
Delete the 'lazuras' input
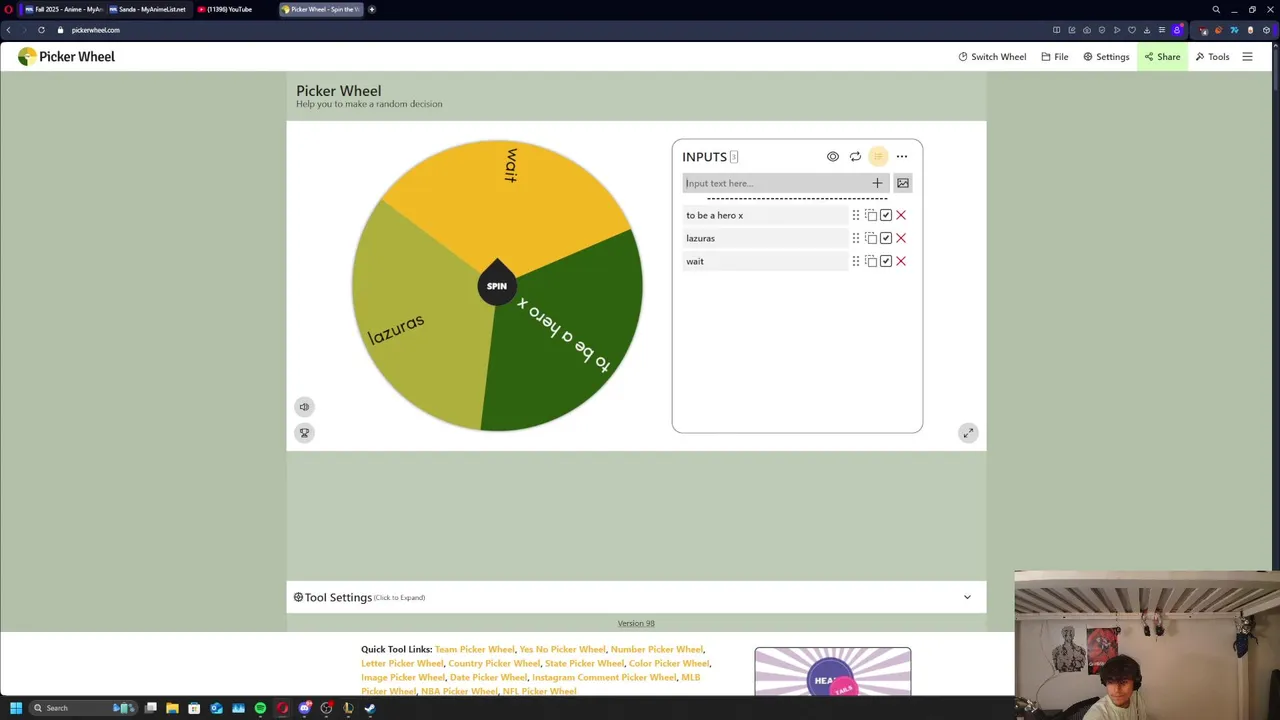pos(901,238)
